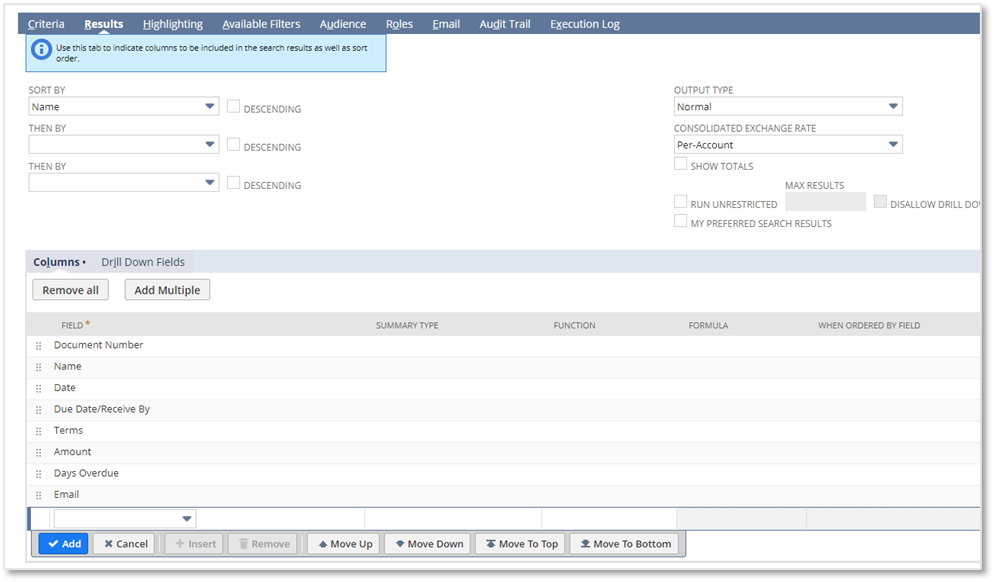The image size is (995, 582).
Task: Check the Show Totals option
Action: pyautogui.click(x=680, y=163)
